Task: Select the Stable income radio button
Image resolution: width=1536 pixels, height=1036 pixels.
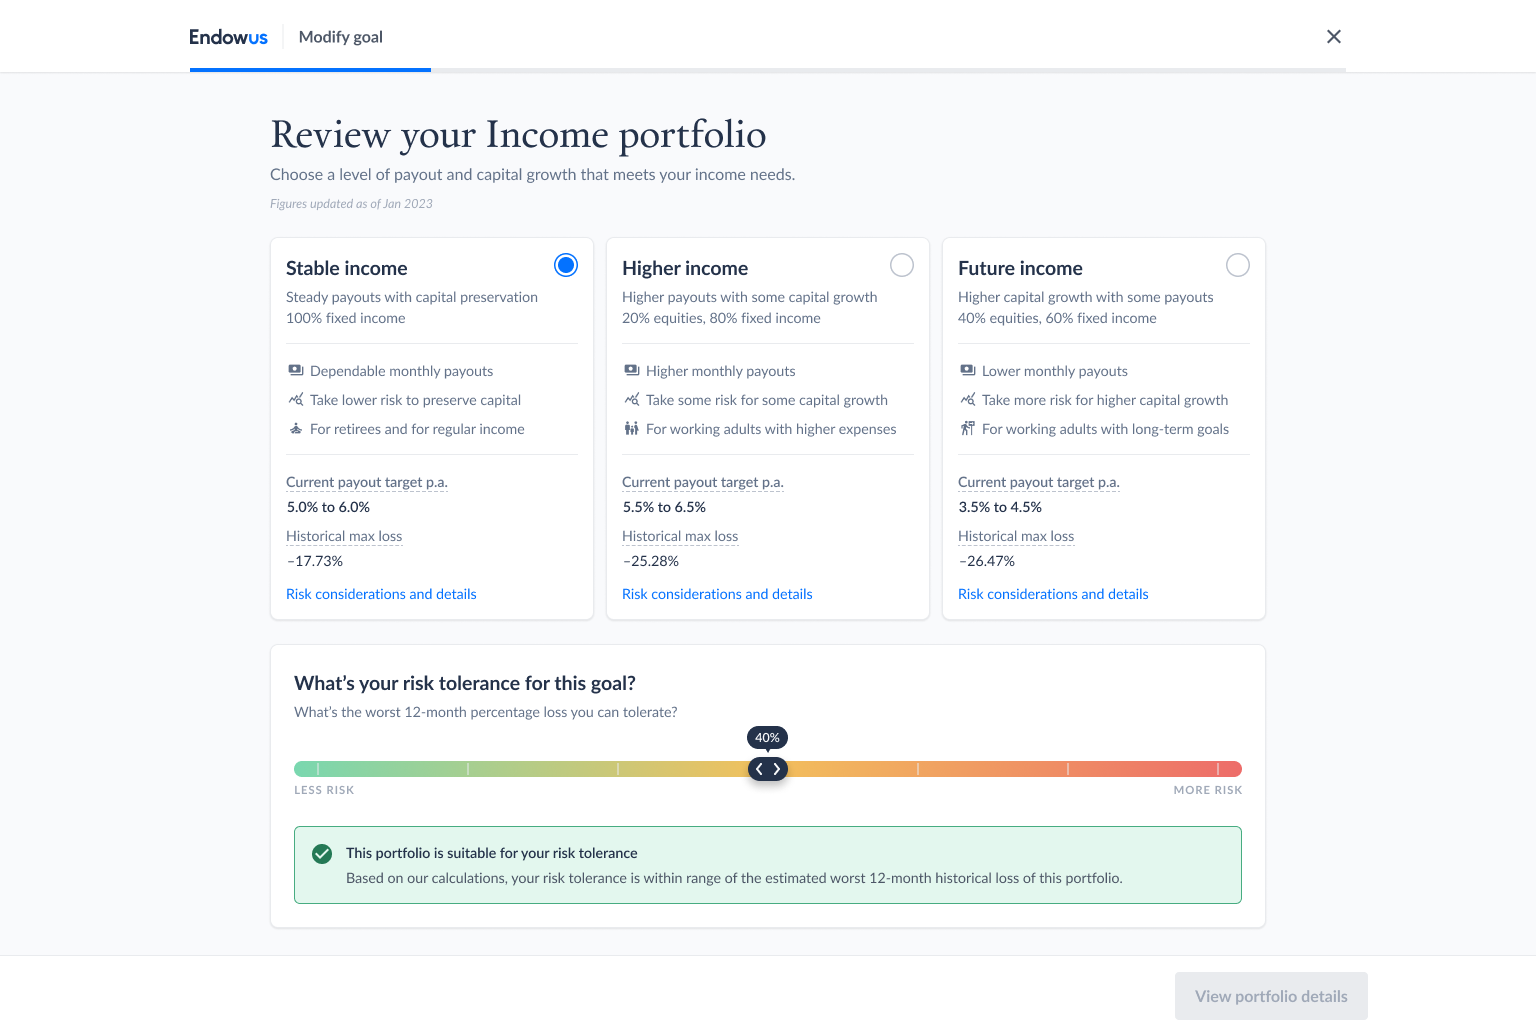Action: tap(566, 265)
